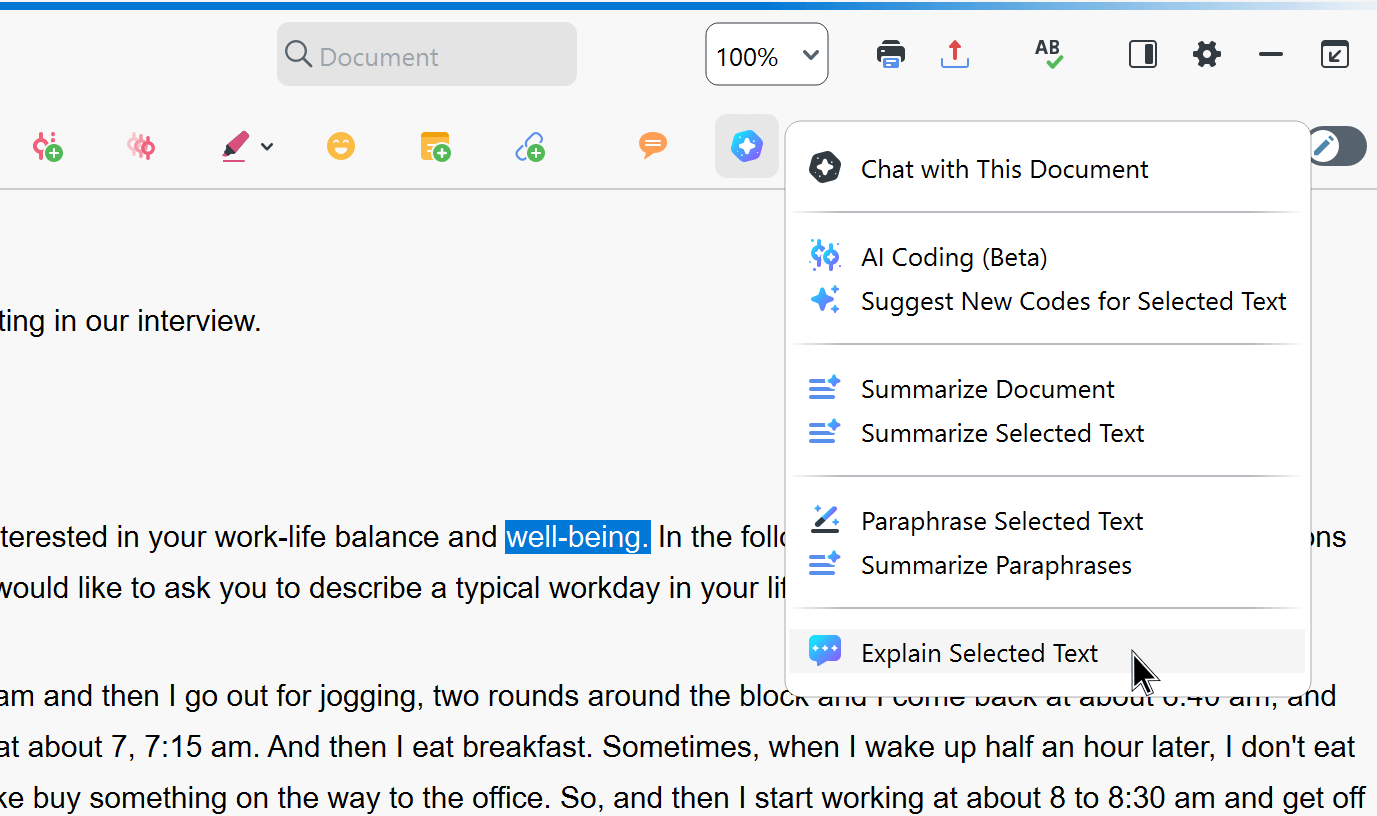Choose Chat with This Document
The height and width of the screenshot is (816, 1377).
click(x=1004, y=168)
